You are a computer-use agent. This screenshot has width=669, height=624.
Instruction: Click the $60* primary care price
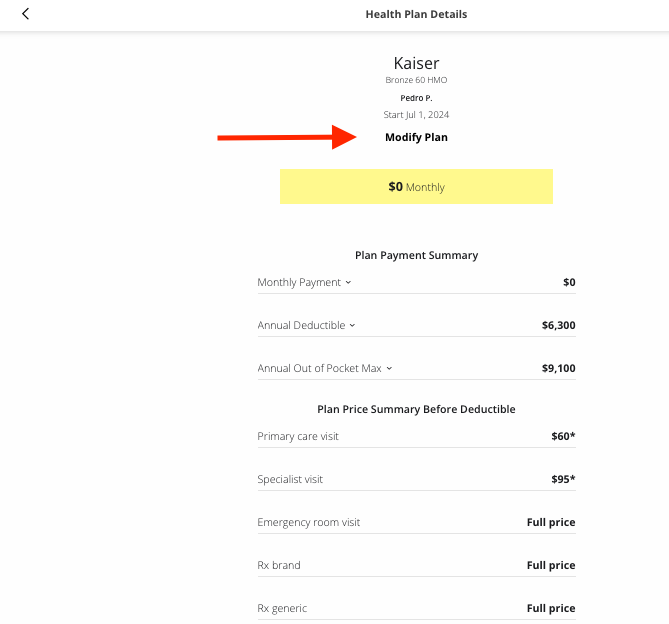click(x=563, y=436)
